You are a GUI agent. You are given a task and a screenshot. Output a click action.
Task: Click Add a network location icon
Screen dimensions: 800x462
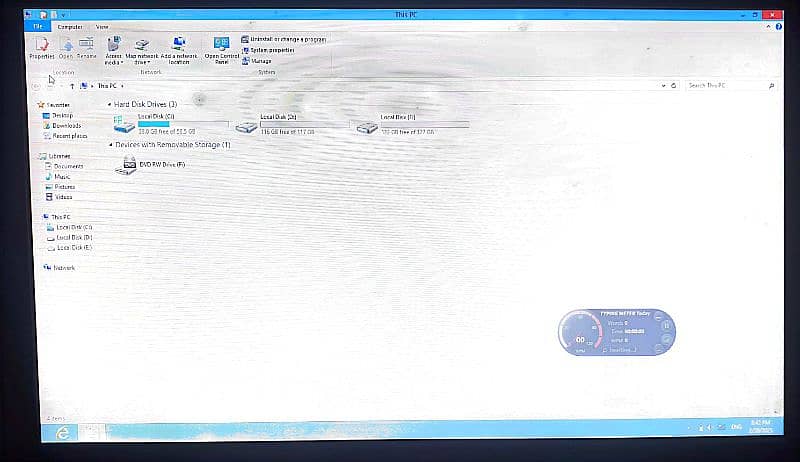pos(179,47)
